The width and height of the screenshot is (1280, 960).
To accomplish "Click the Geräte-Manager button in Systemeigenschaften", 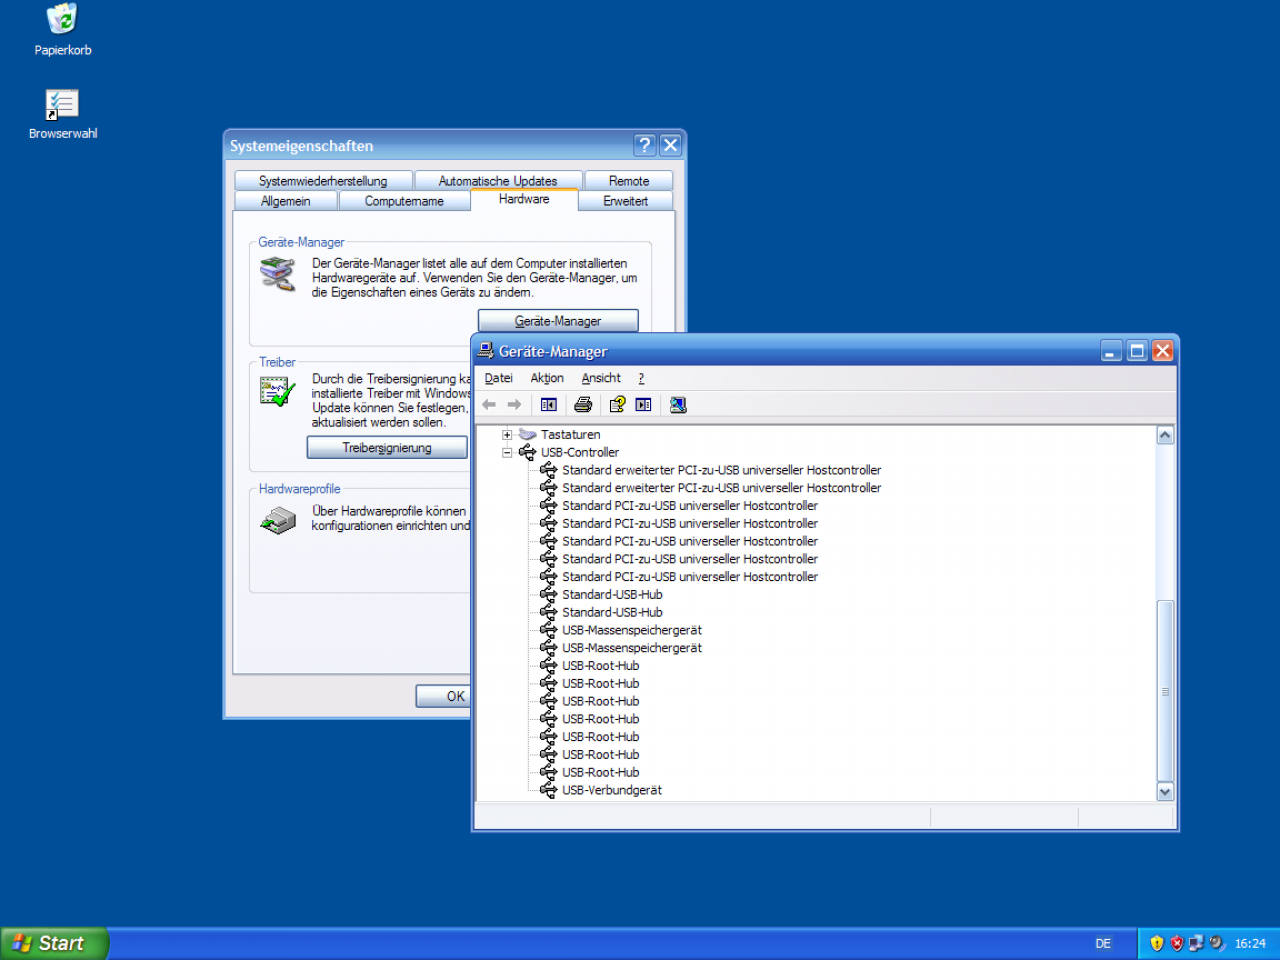I will [558, 321].
